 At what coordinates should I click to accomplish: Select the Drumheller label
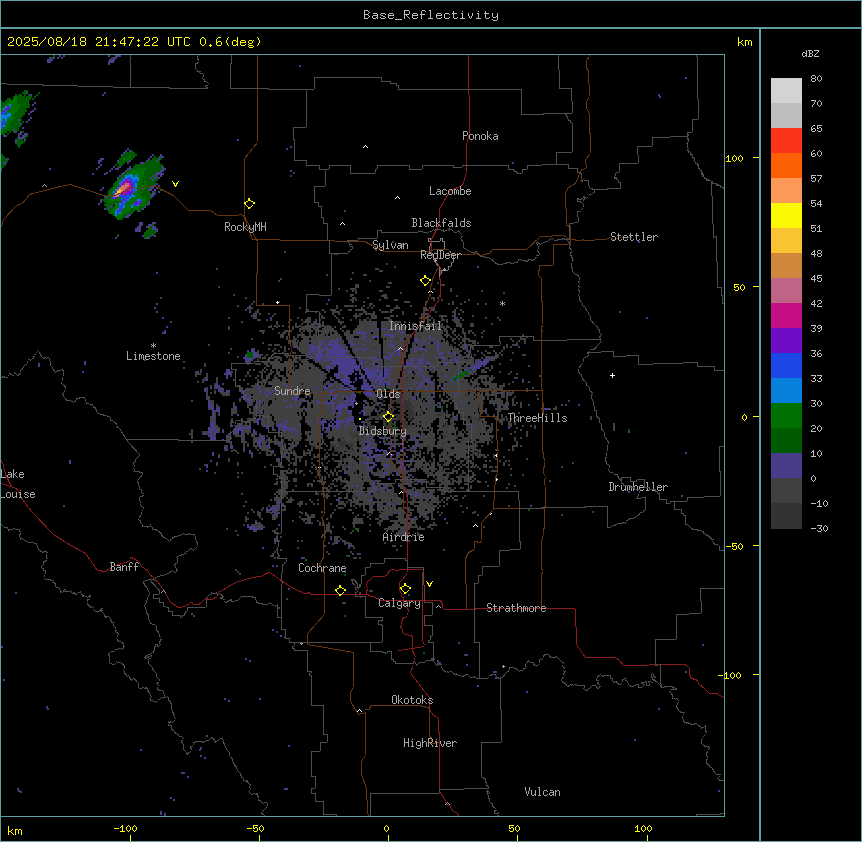coord(638,487)
